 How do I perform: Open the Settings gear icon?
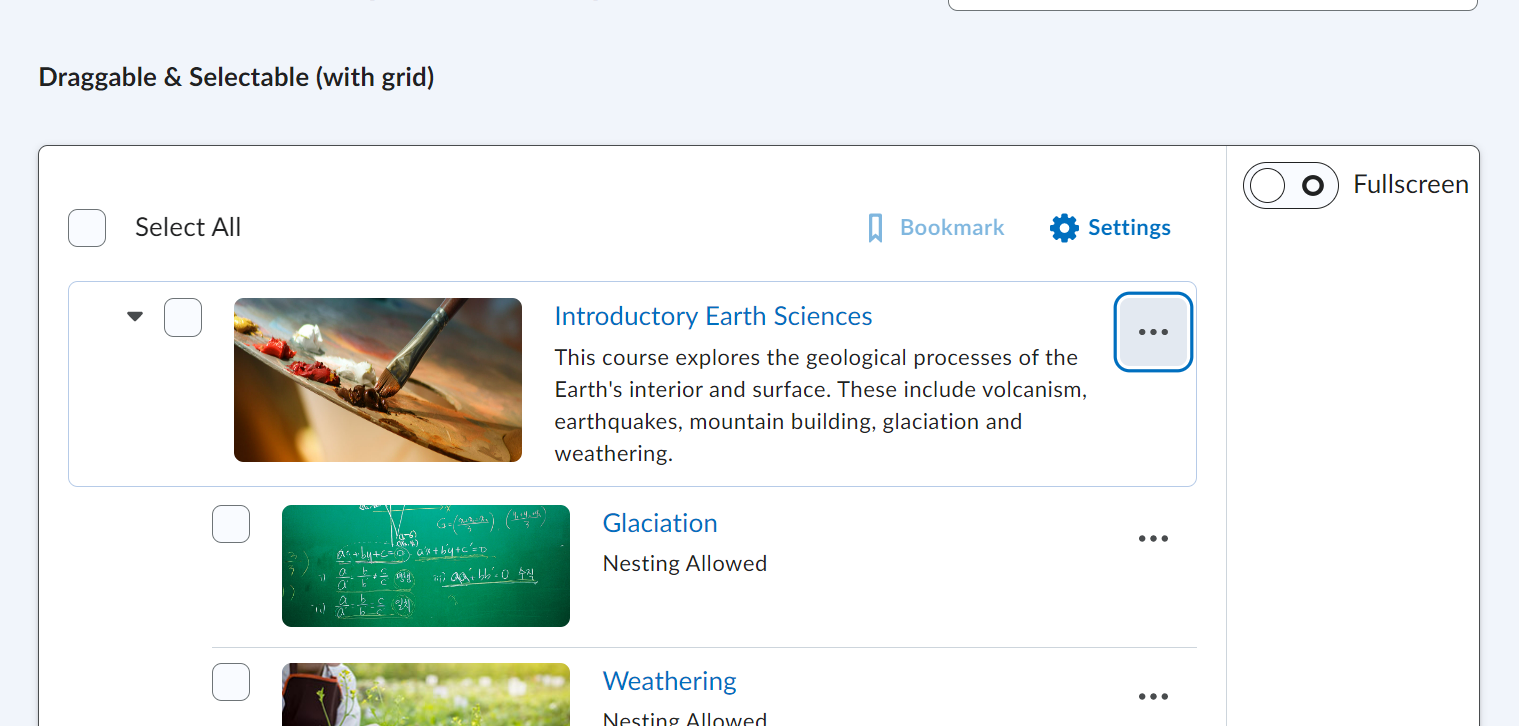click(x=1063, y=227)
